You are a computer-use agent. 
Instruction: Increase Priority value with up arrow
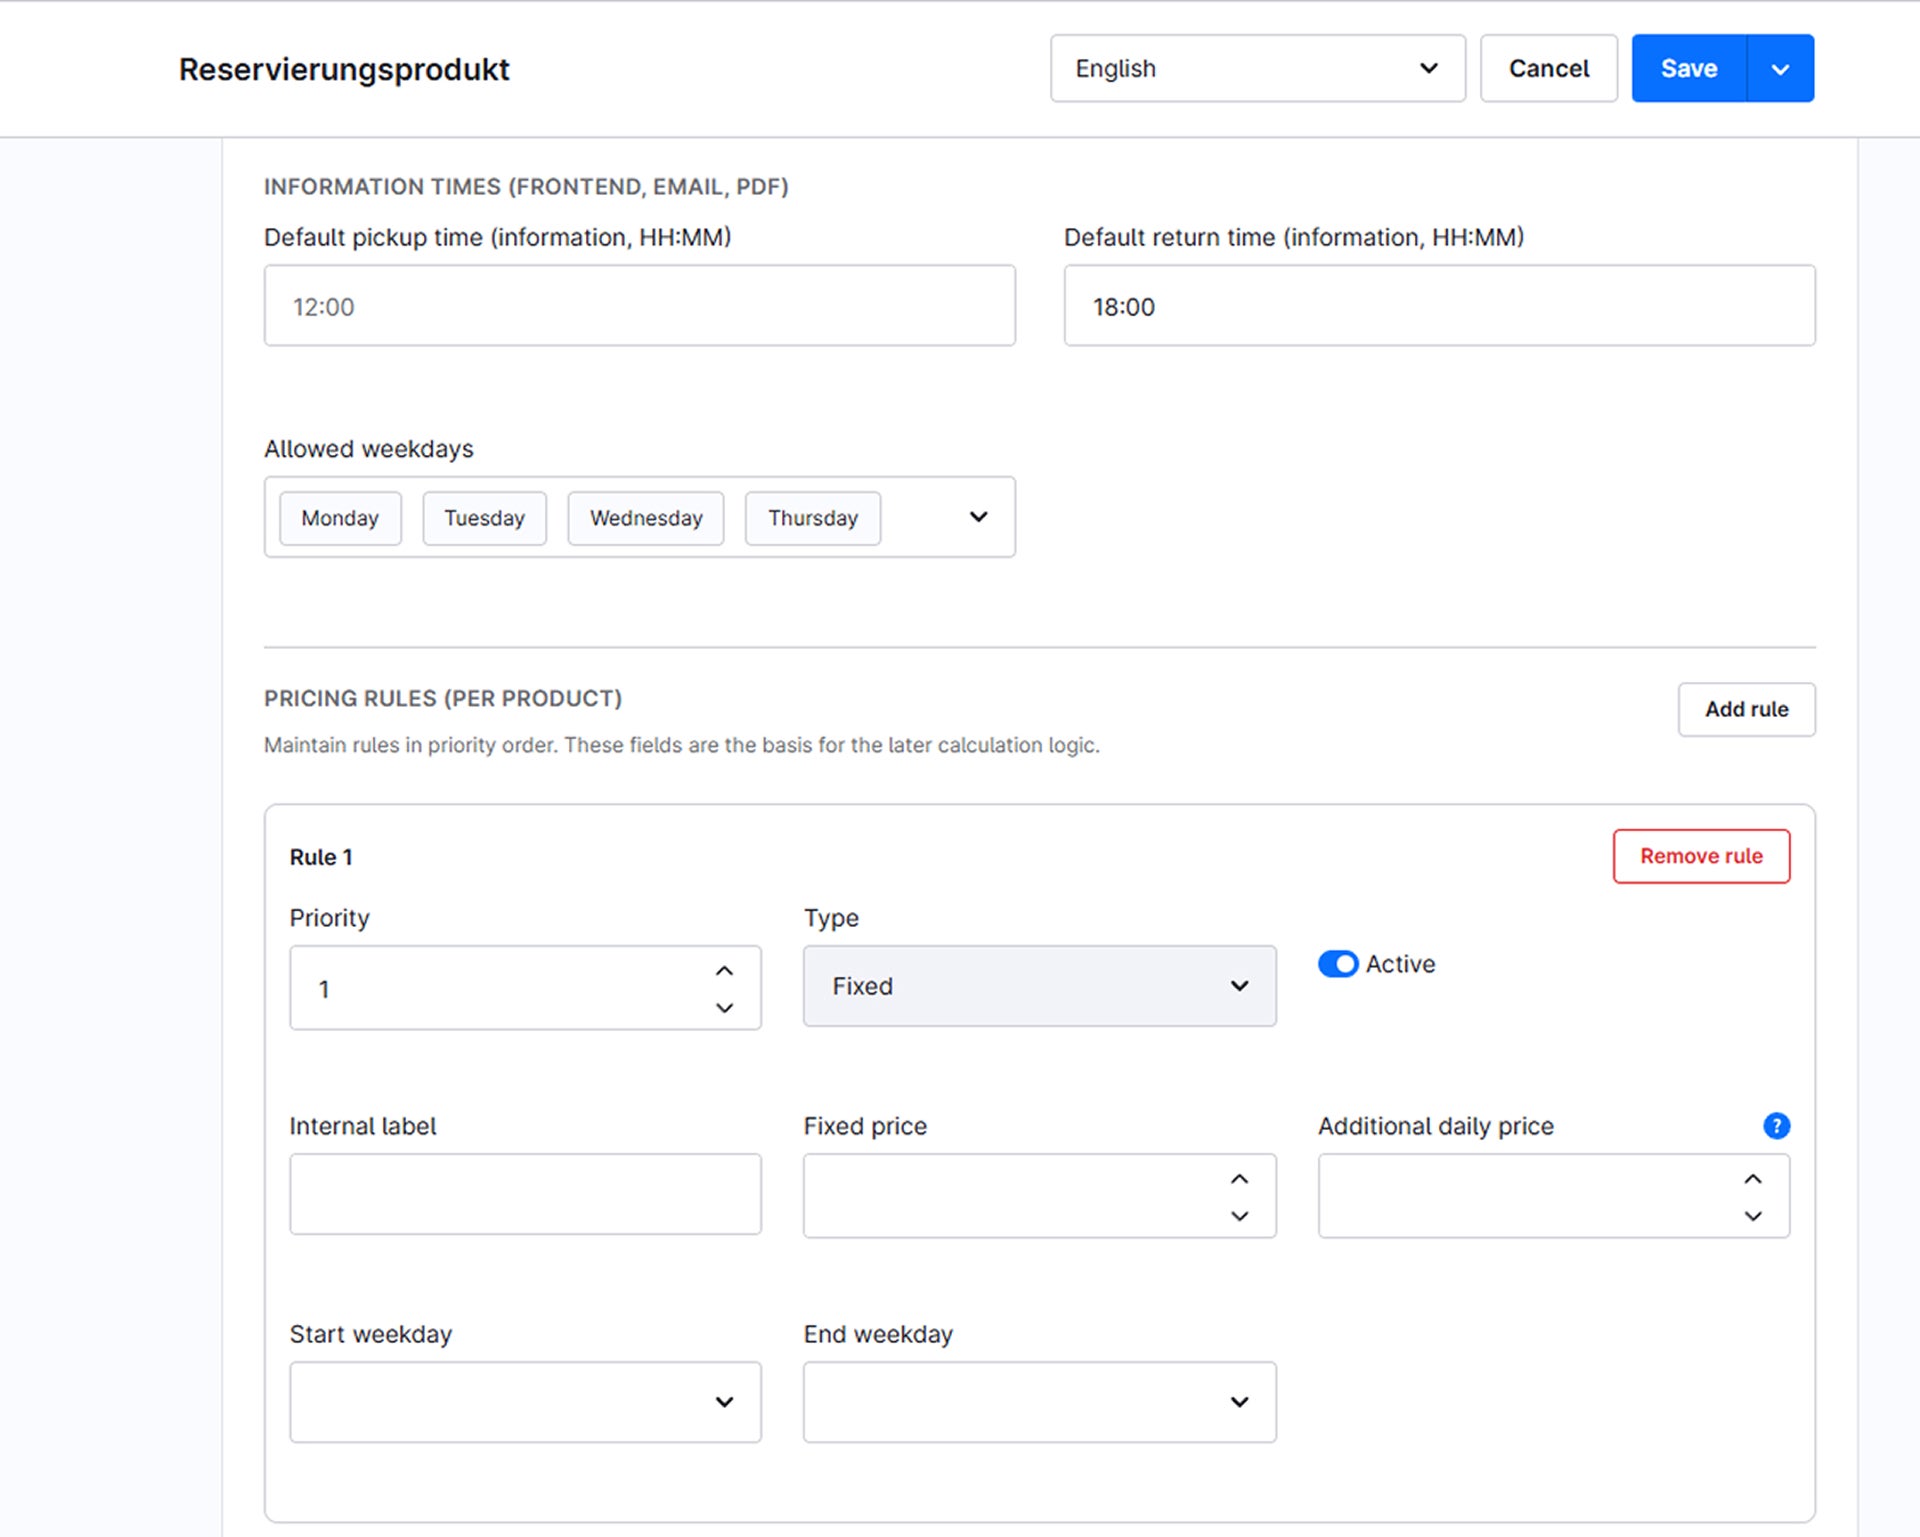click(725, 971)
